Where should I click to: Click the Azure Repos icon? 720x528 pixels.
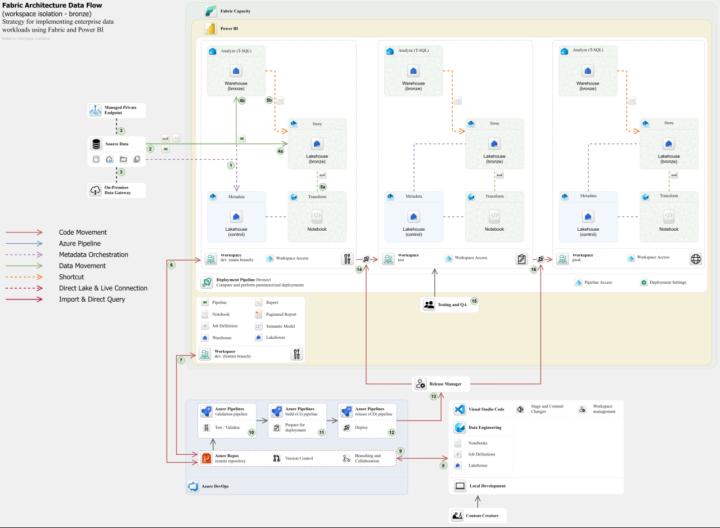point(206,458)
